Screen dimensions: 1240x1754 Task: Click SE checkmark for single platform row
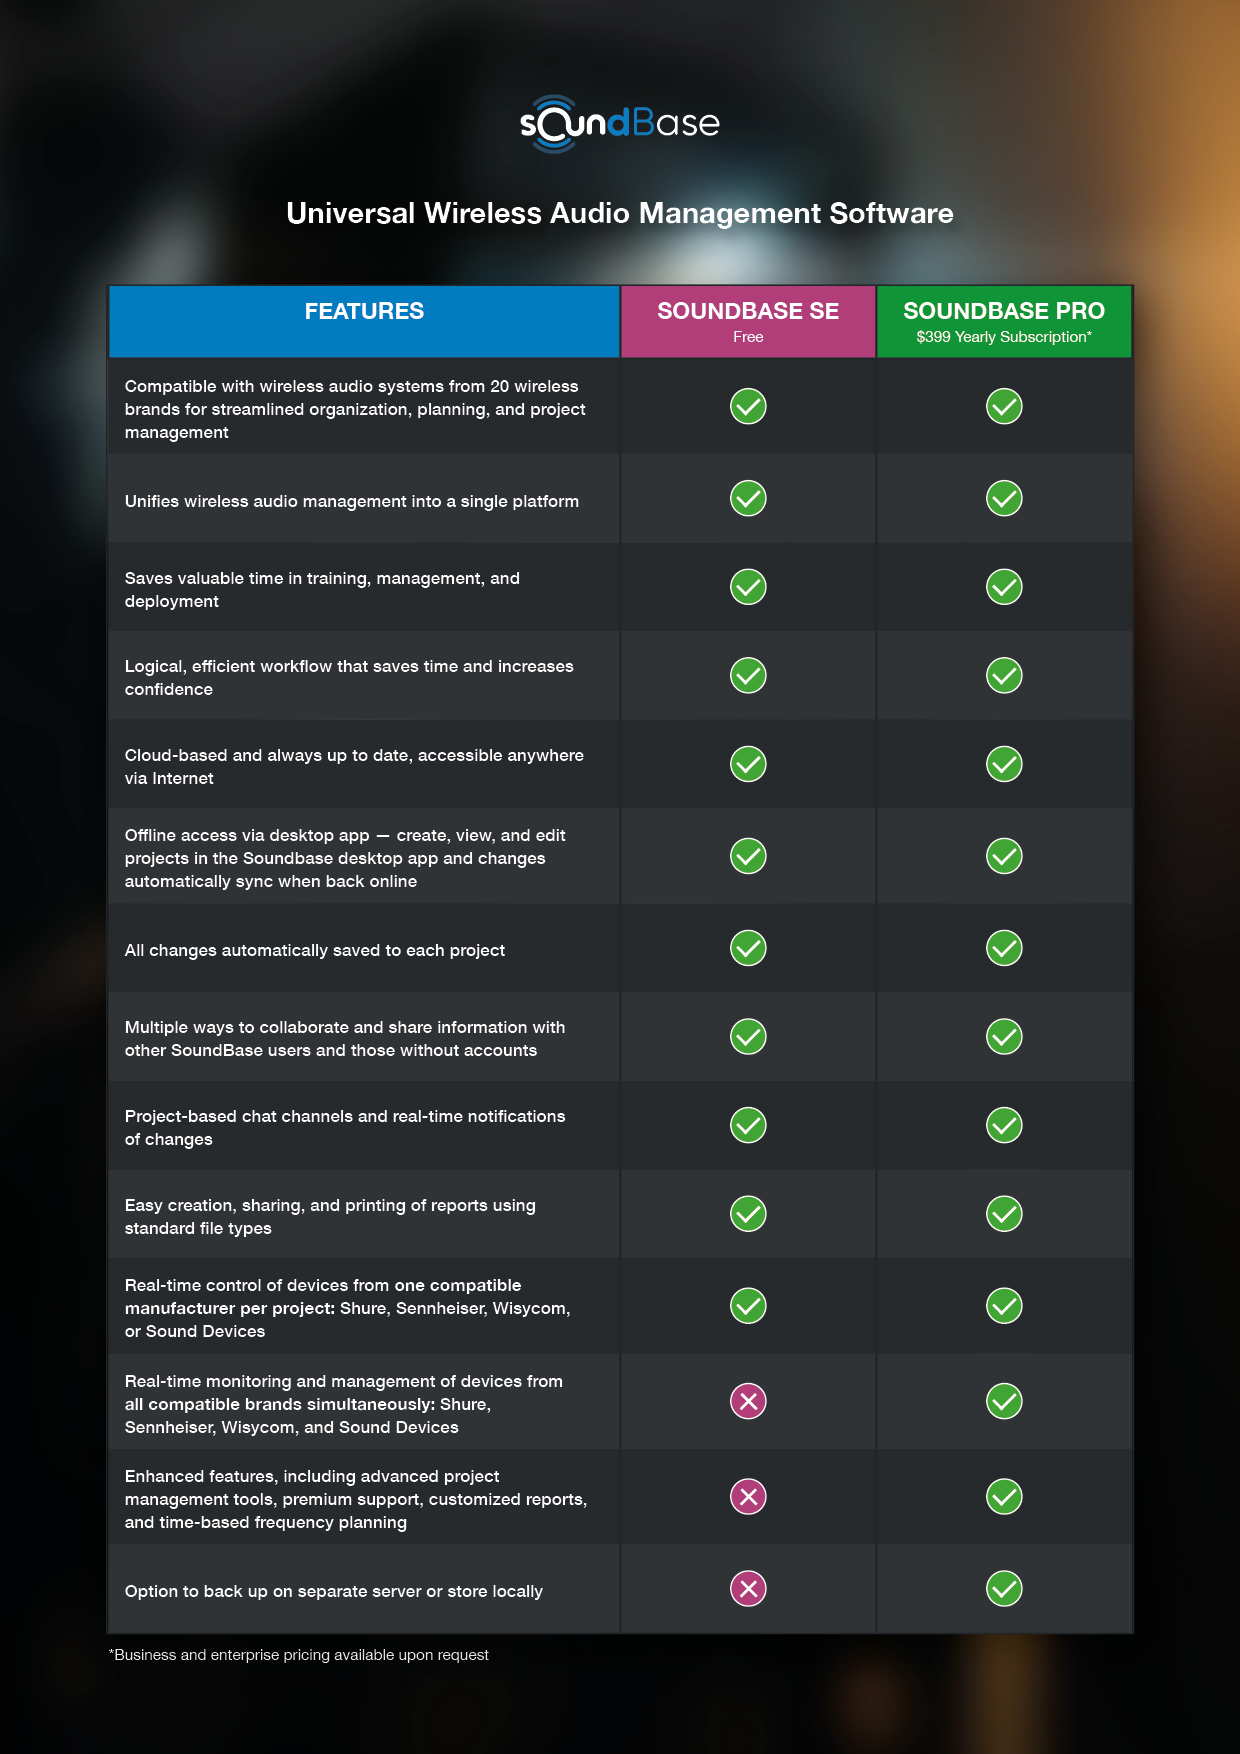[x=748, y=498]
